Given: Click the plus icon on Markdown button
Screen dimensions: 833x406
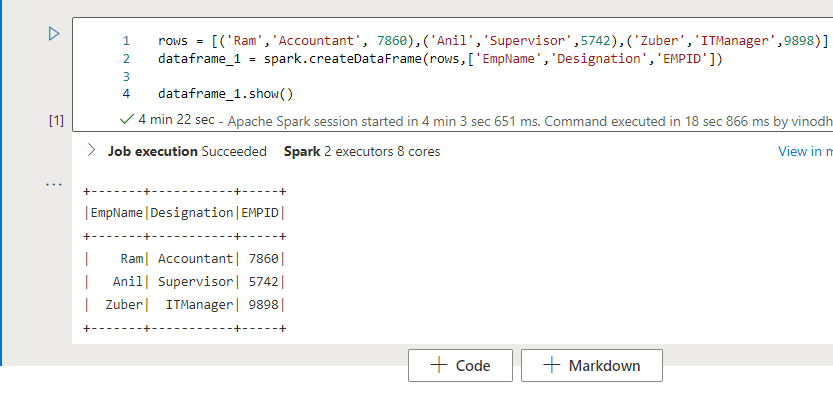Looking at the screenshot, I should pyautogui.click(x=551, y=365).
